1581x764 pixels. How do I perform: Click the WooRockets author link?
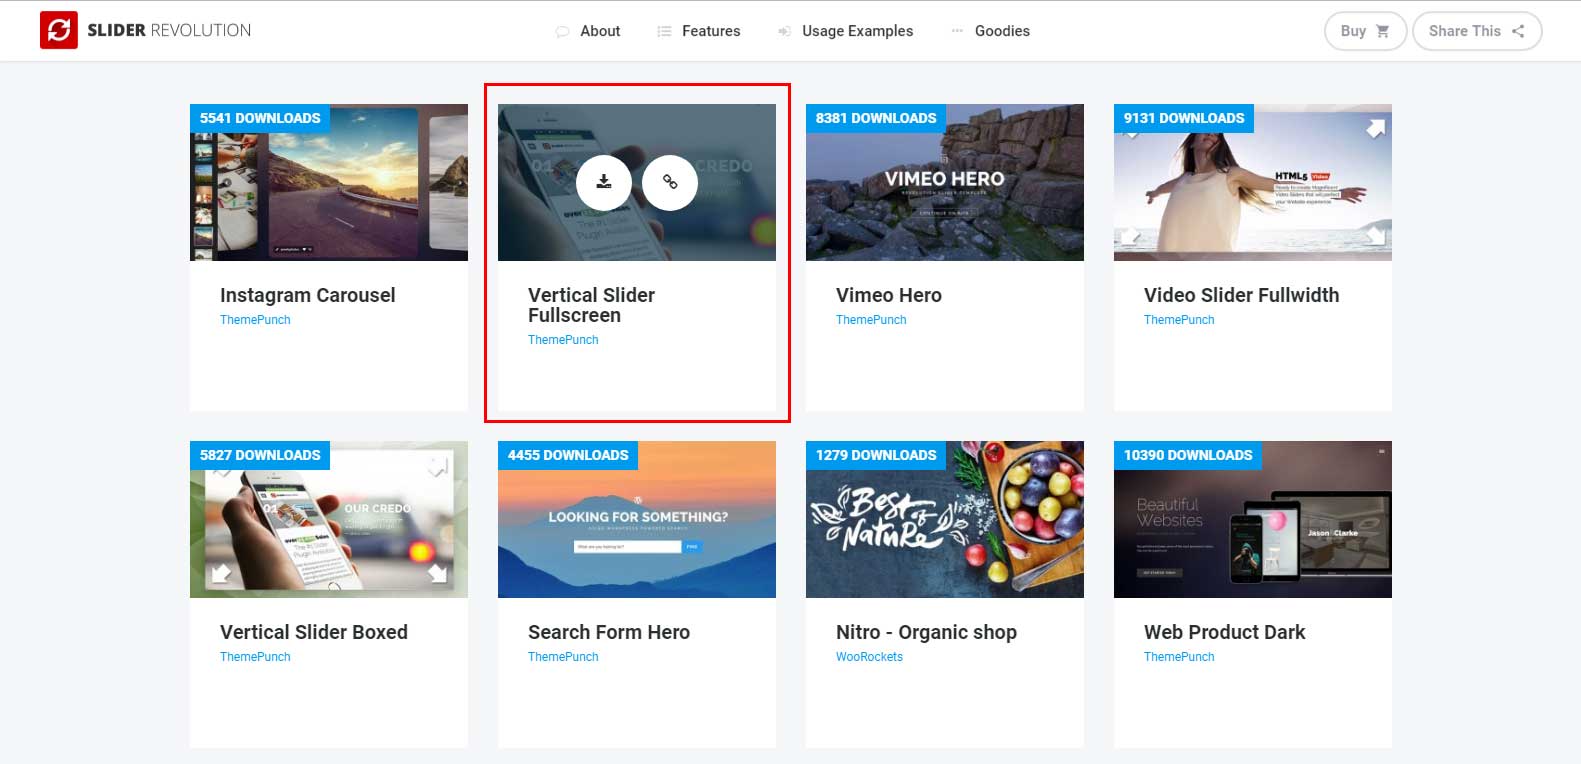click(x=869, y=657)
